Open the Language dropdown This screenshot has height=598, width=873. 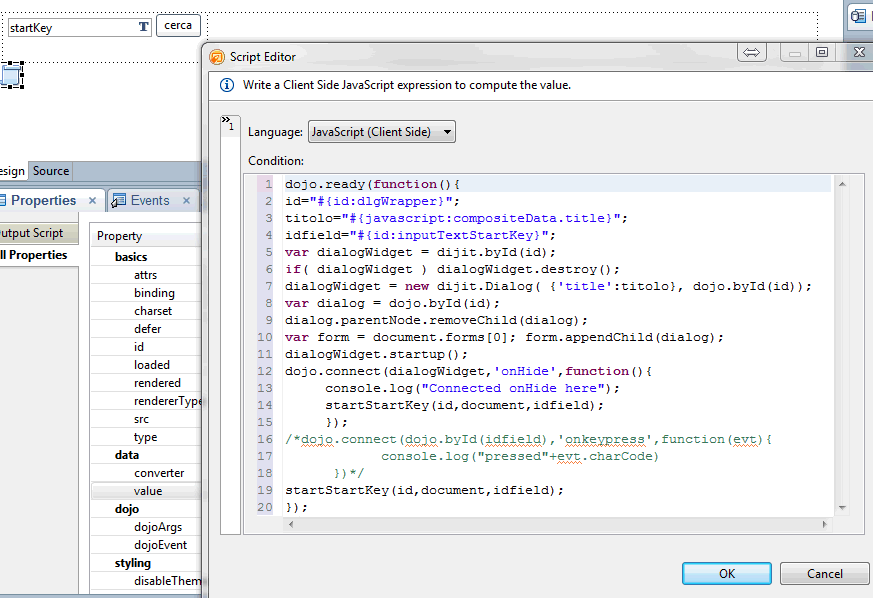pos(381,132)
